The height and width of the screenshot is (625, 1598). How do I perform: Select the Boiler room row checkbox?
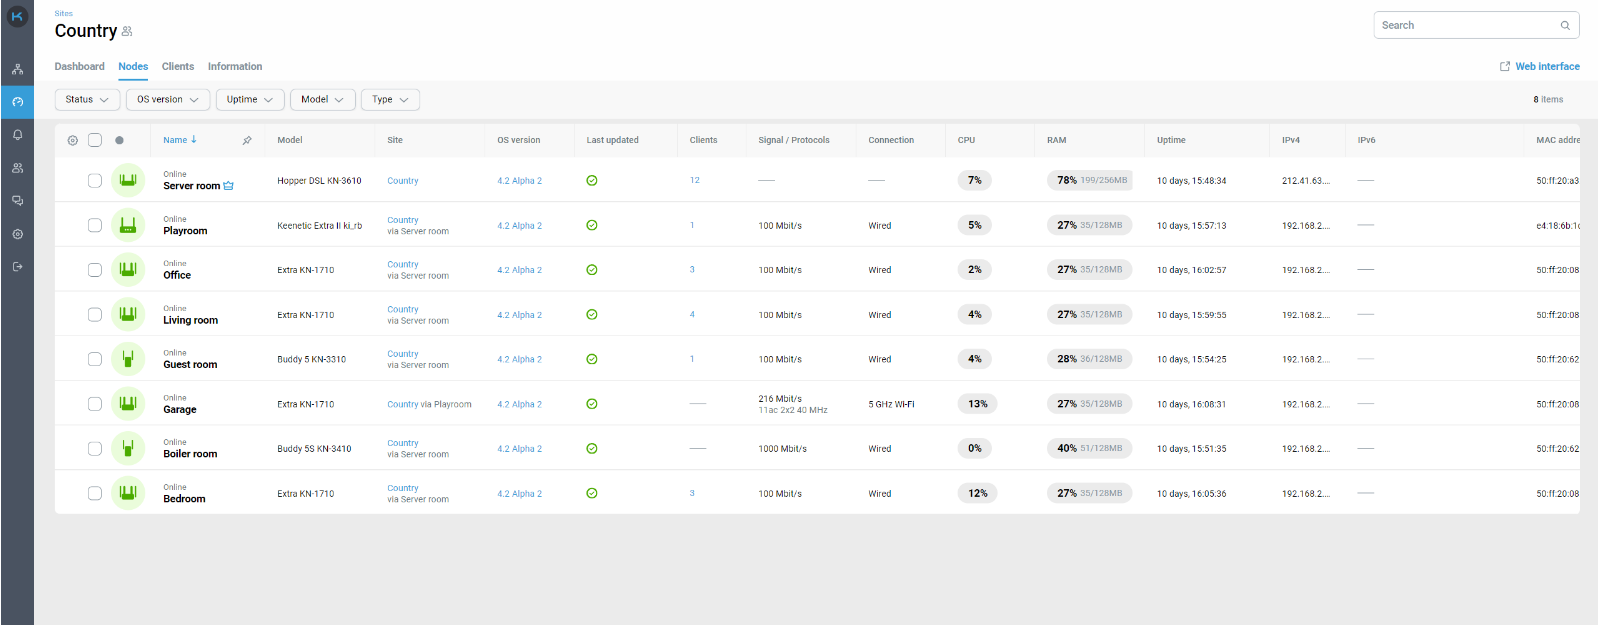95,449
